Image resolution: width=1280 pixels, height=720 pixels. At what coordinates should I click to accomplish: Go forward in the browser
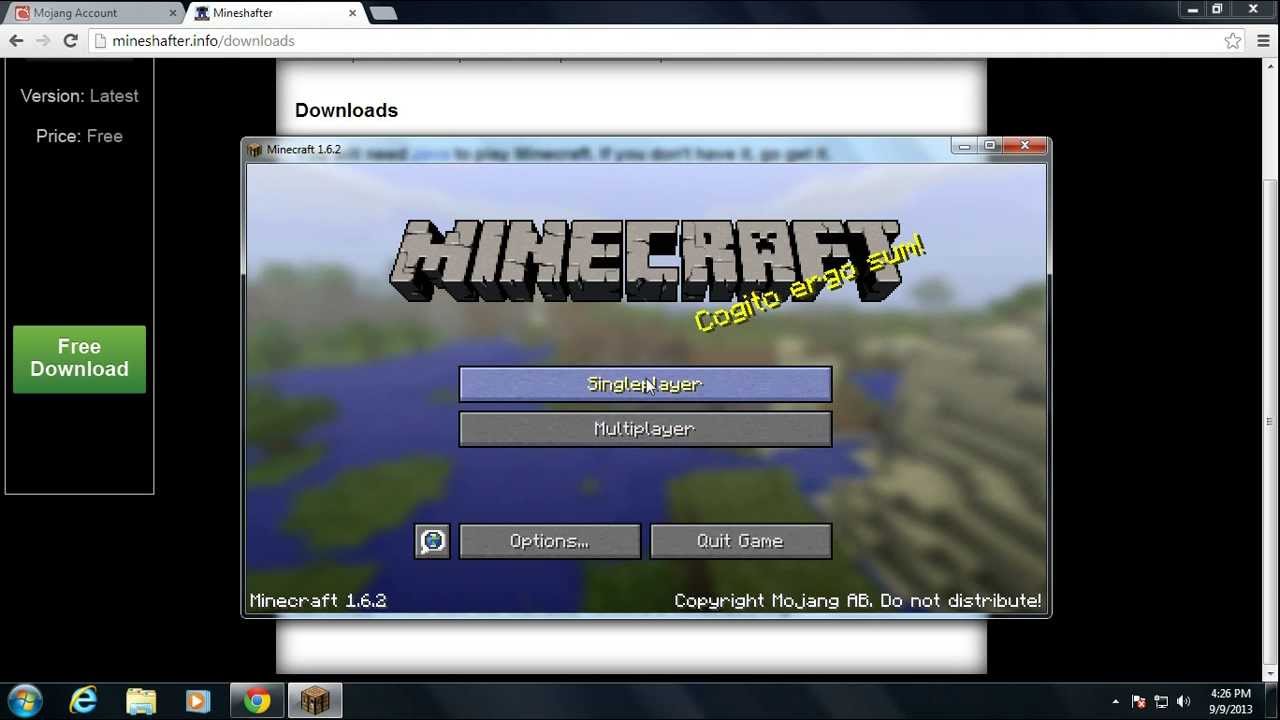43,41
